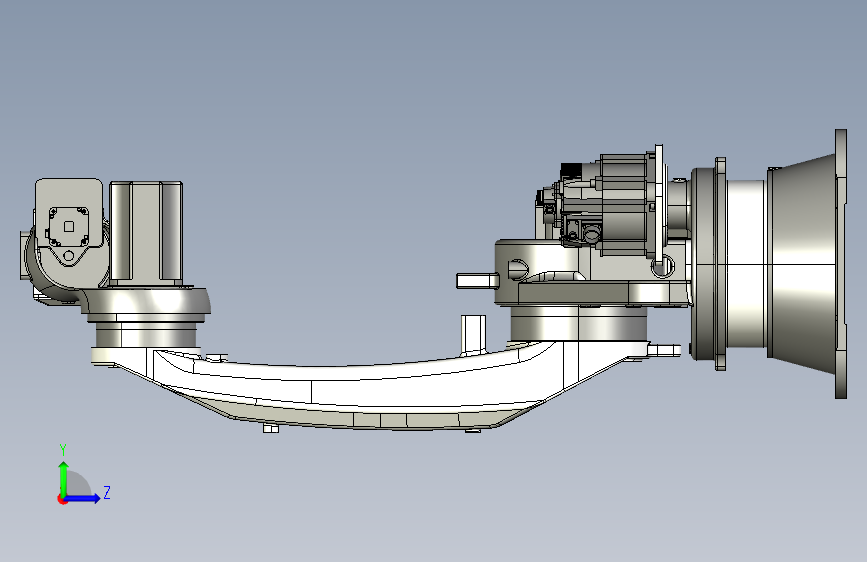The width and height of the screenshot is (867, 562).
Task: Select the short horizontal pin left of the right housing
Action: click(x=477, y=280)
